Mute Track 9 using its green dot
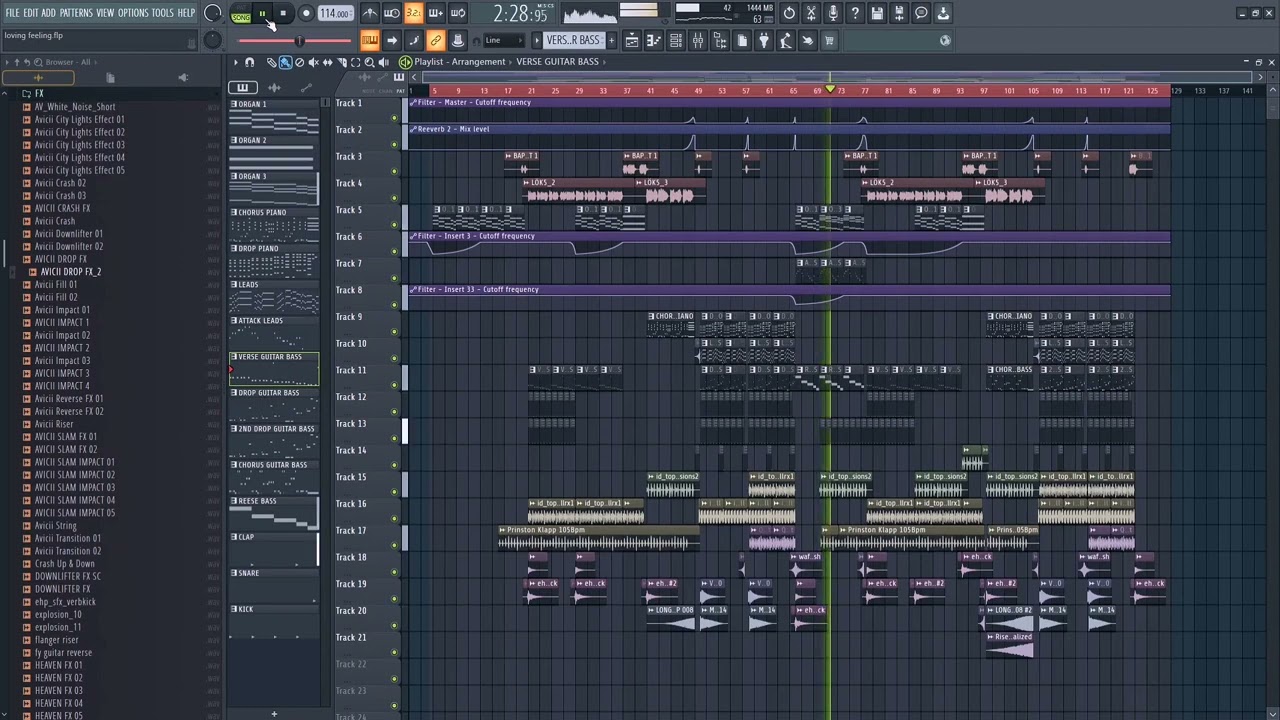The width and height of the screenshot is (1280, 720). [394, 331]
